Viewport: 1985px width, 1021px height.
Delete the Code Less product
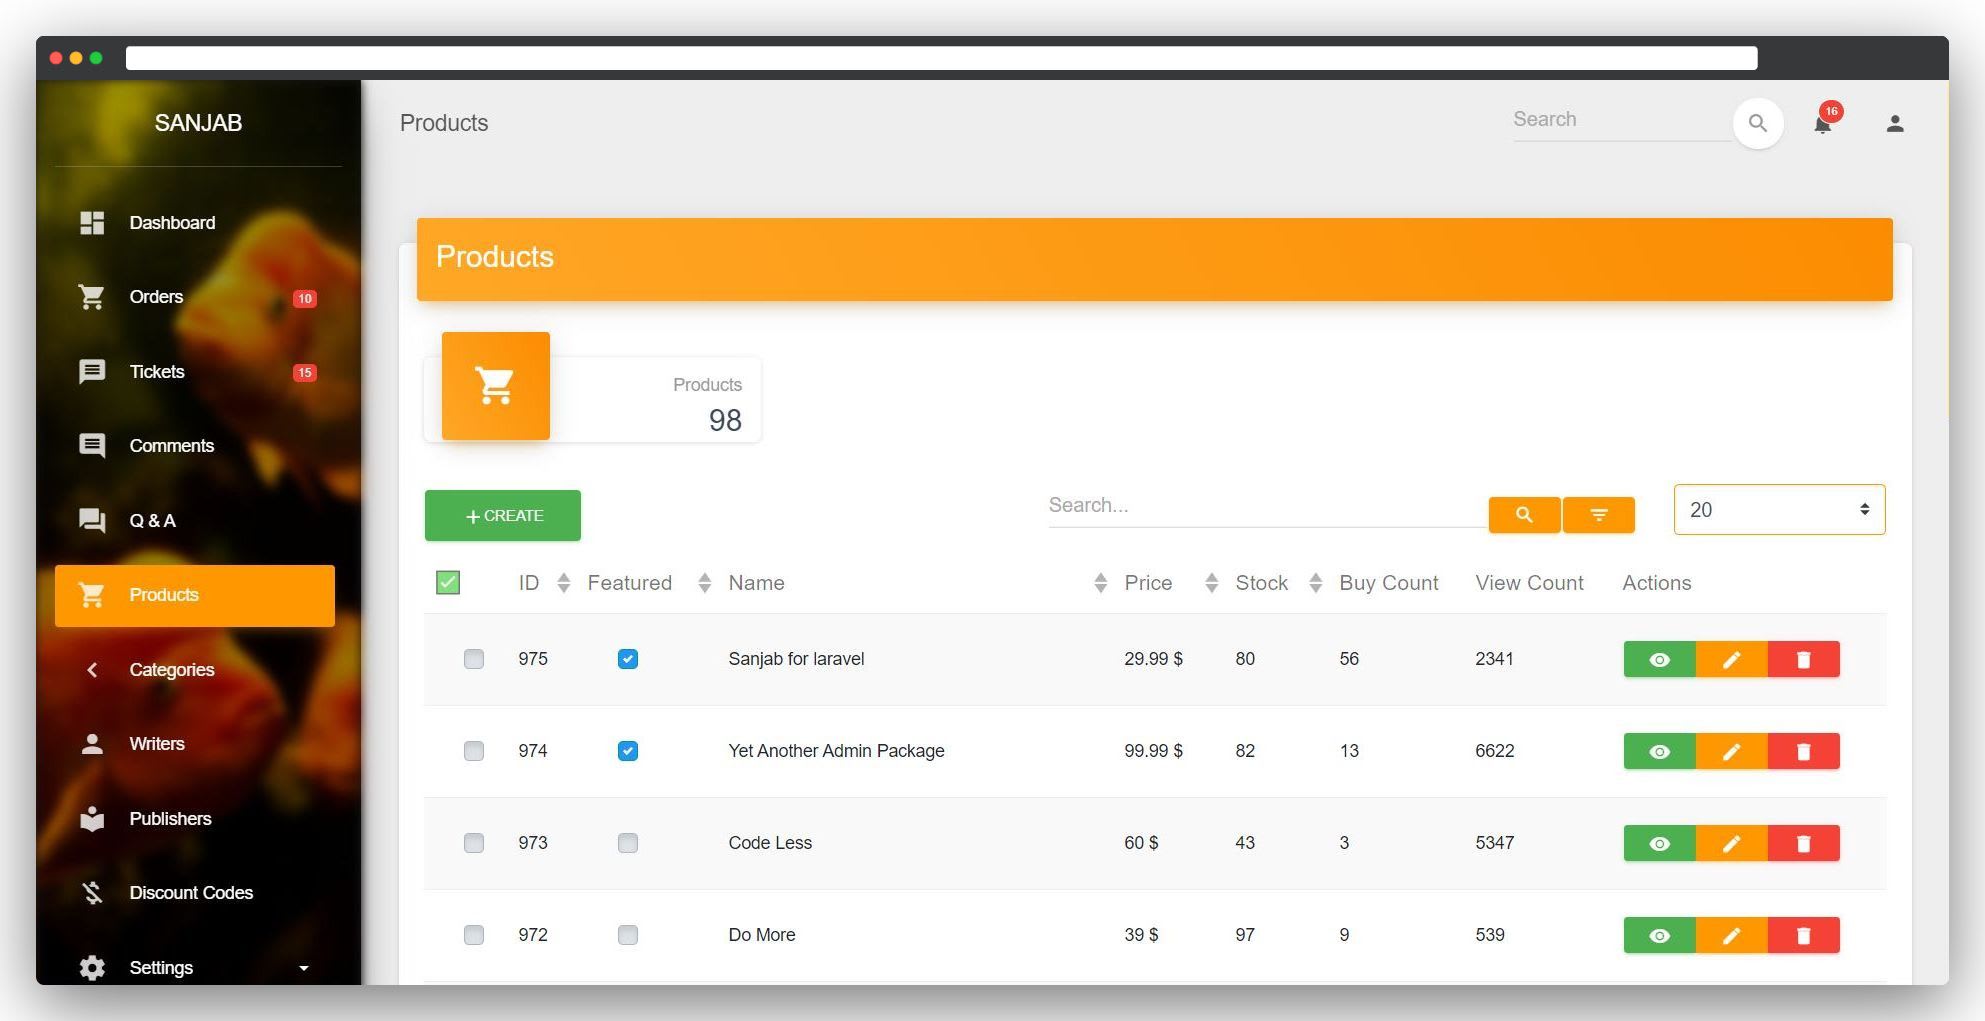coord(1803,843)
